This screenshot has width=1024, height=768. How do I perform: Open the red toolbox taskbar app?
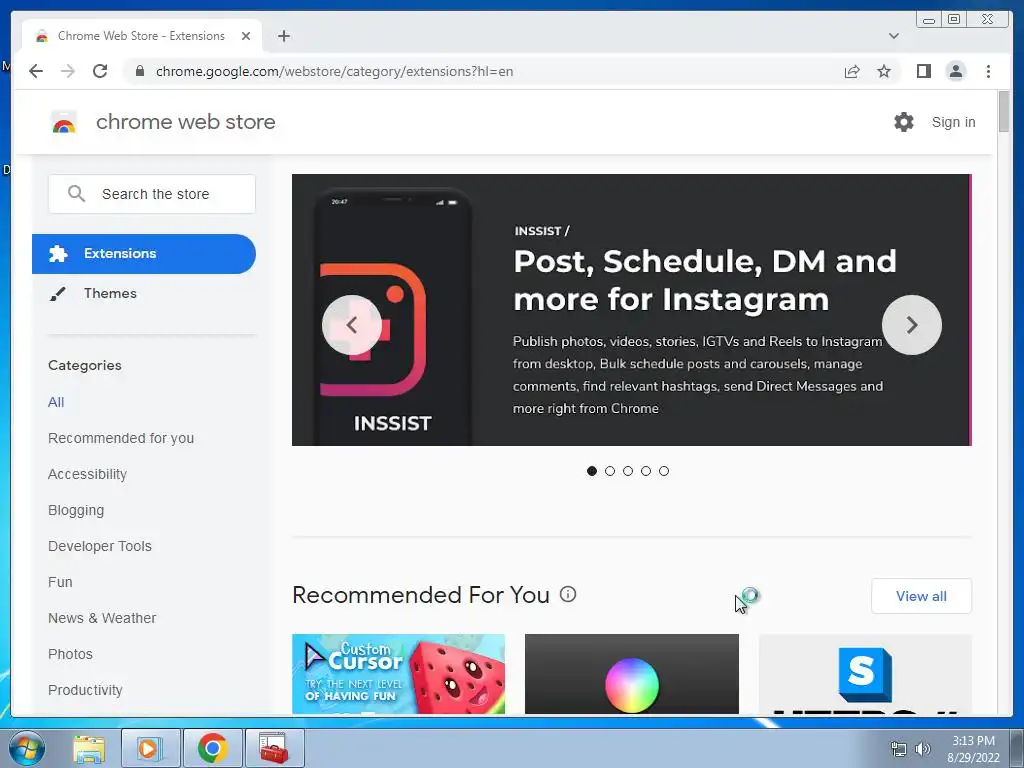click(x=274, y=748)
